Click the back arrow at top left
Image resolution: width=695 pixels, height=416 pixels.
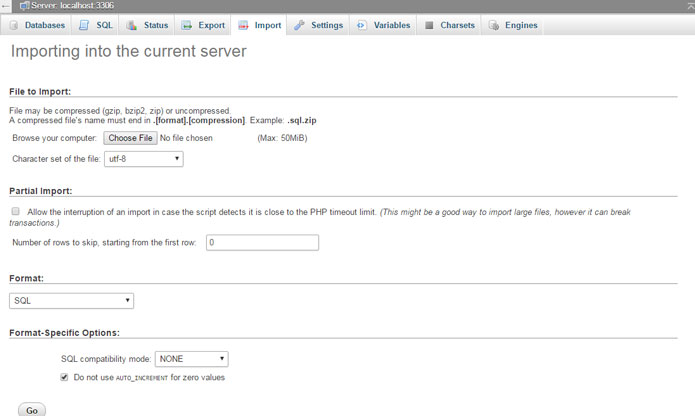(x=5, y=6)
